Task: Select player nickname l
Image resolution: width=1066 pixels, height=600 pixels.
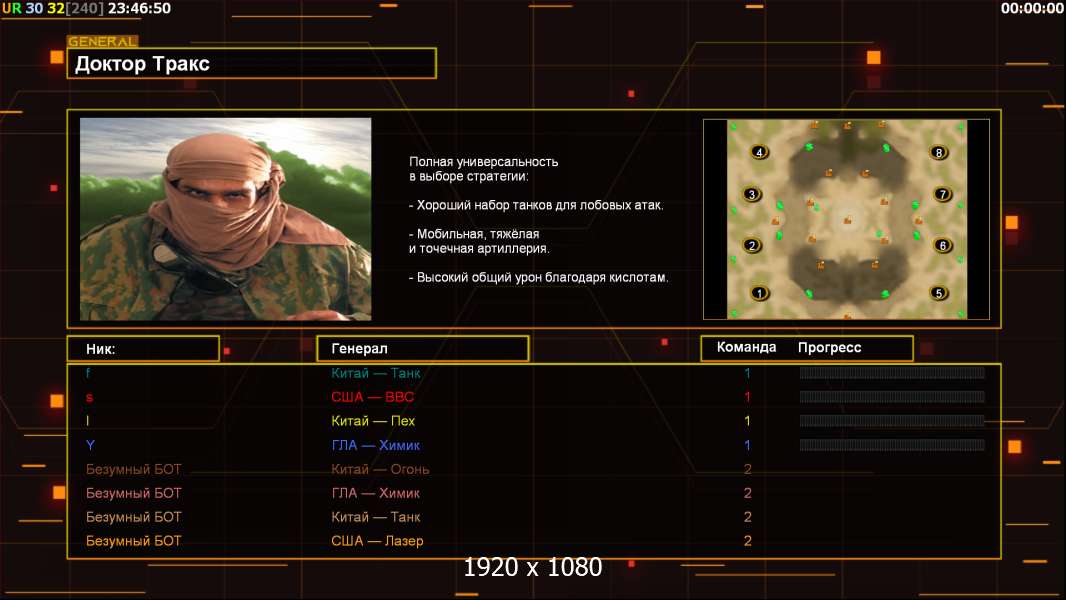Action: click(88, 421)
